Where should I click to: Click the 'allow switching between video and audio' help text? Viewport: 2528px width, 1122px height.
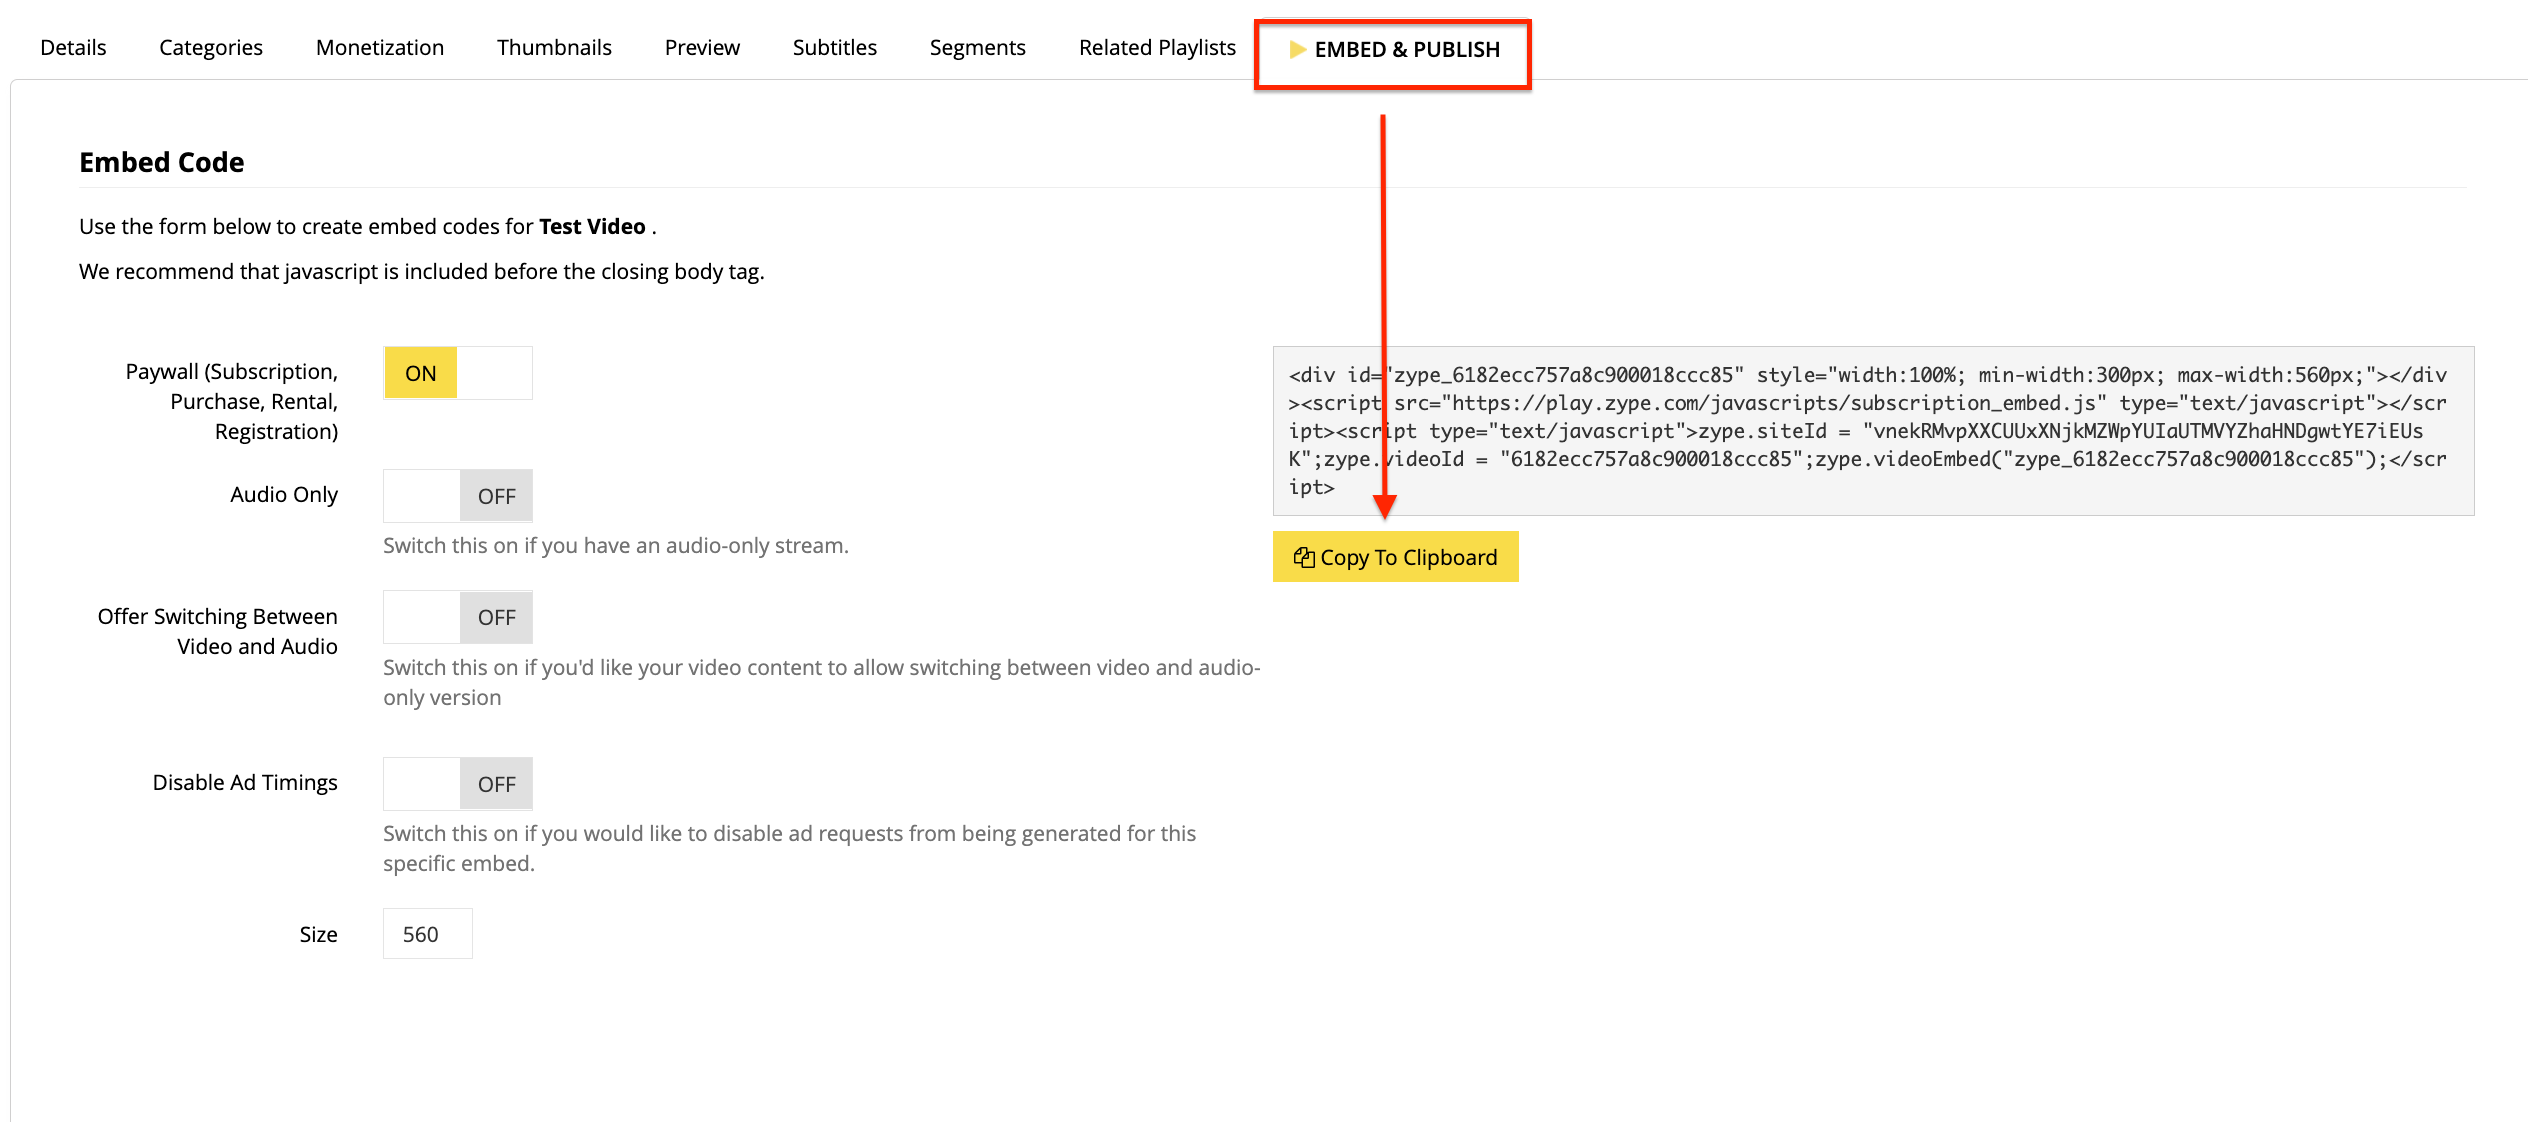pos(821,682)
